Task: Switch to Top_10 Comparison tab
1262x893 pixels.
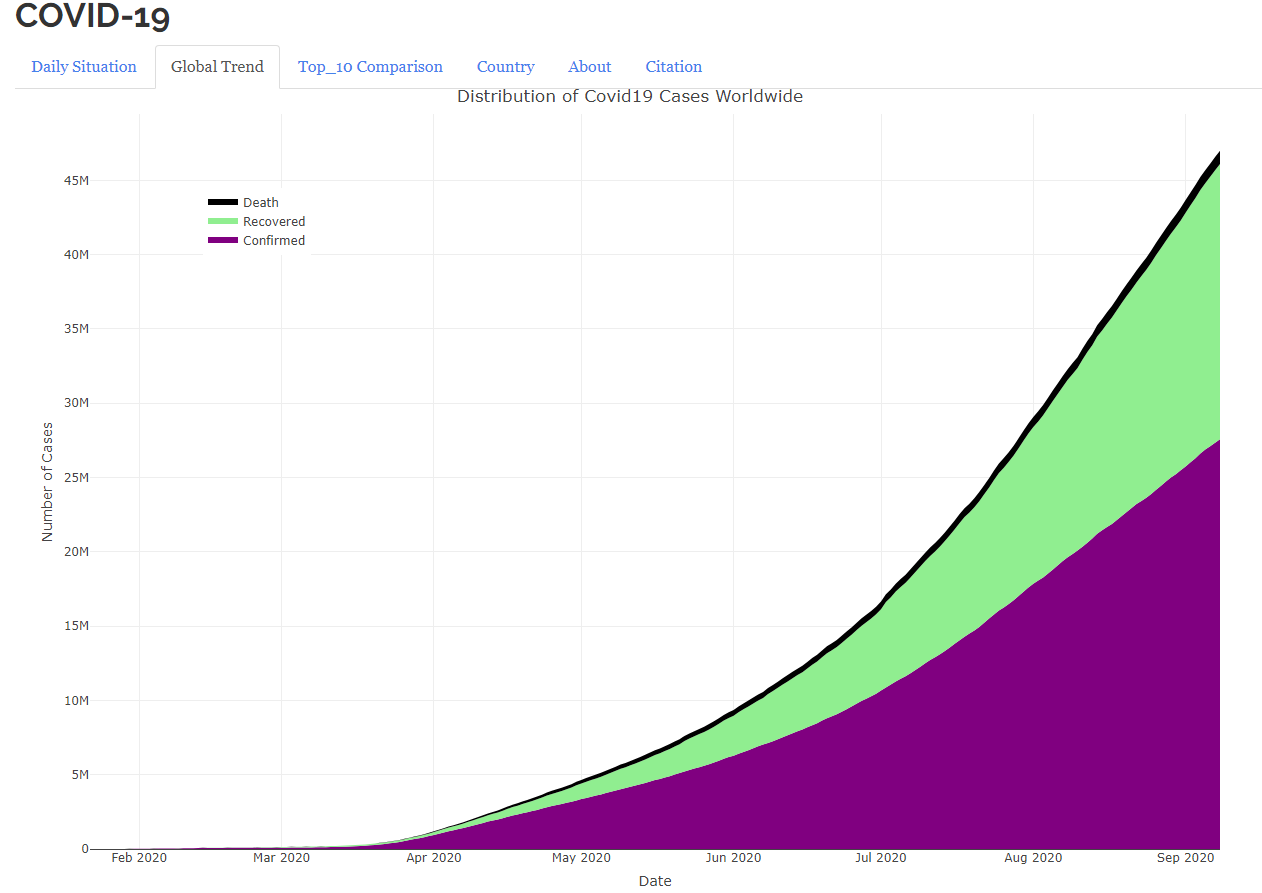Action: 370,67
